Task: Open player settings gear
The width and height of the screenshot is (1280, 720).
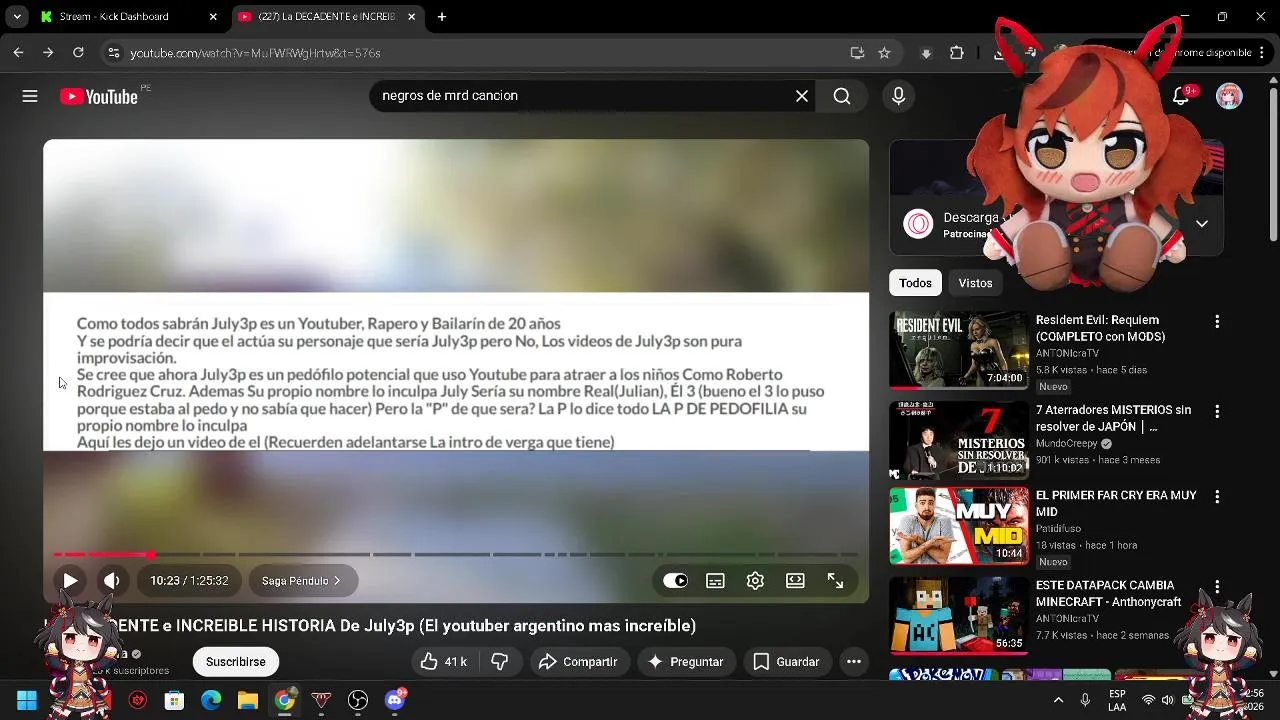Action: 755,581
